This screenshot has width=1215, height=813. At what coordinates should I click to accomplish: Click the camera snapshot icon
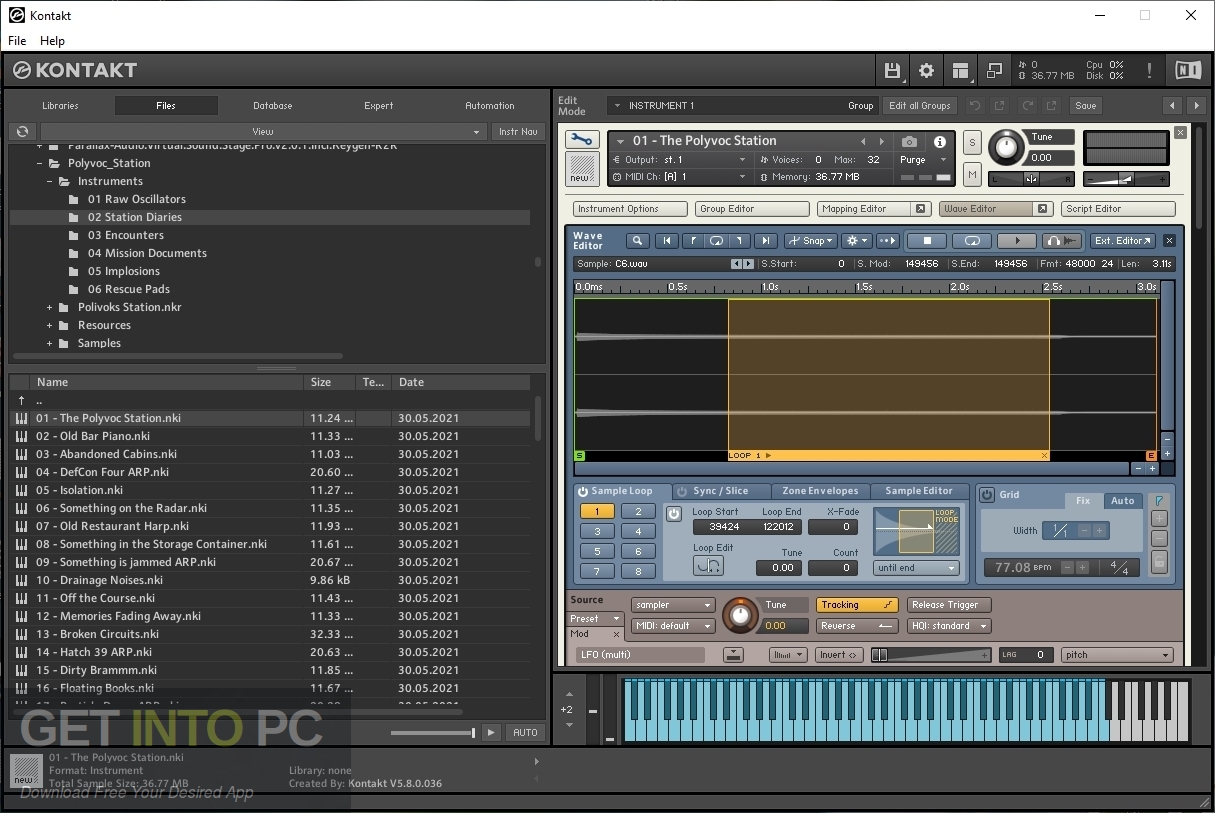909,142
